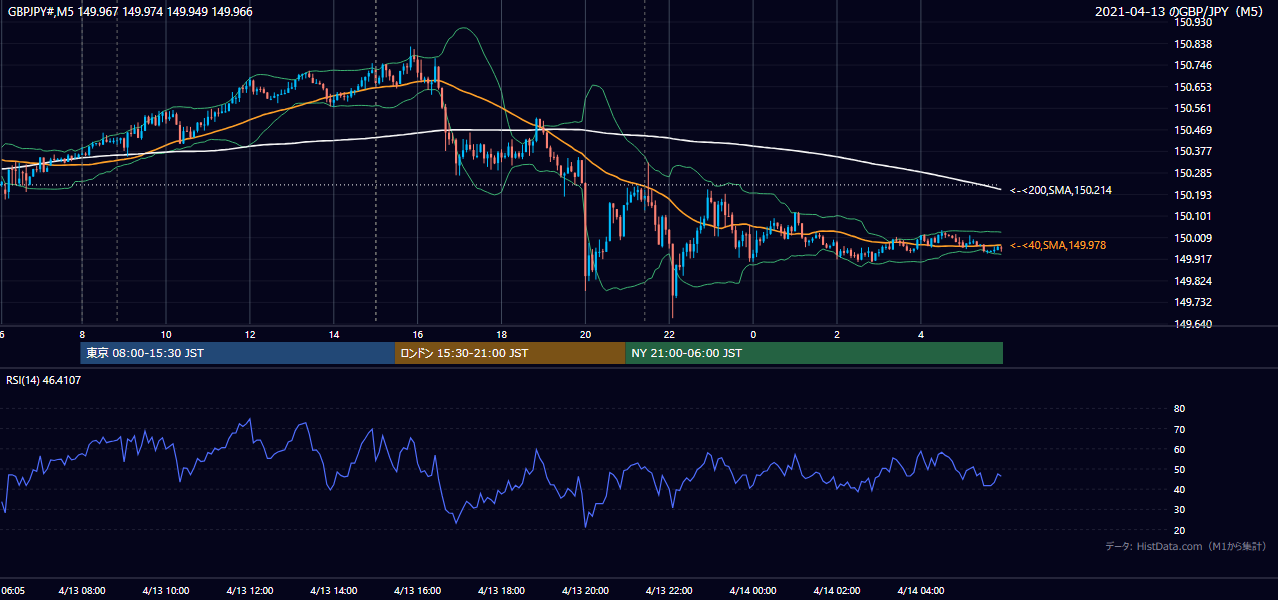
Task: Click RSI level 30 on the scale
Action: (1179, 510)
